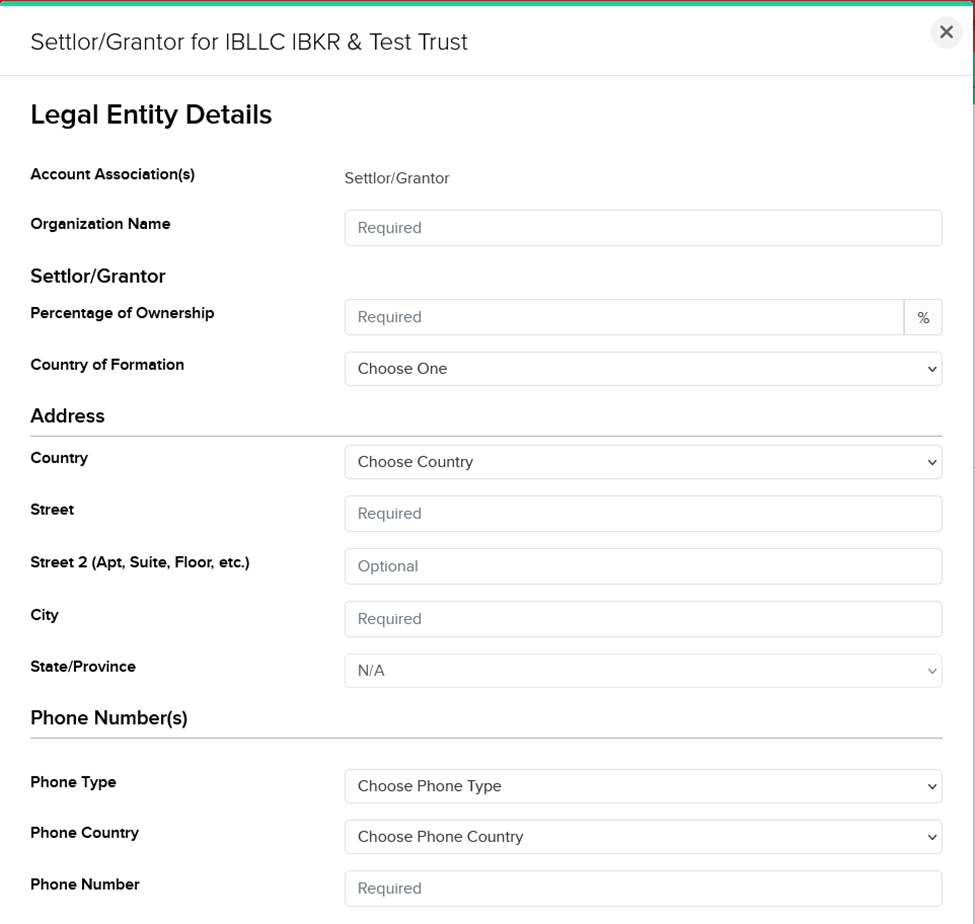Viewport: 975px width, 924px height.
Task: Click the percent sign addon
Action: point(923,317)
